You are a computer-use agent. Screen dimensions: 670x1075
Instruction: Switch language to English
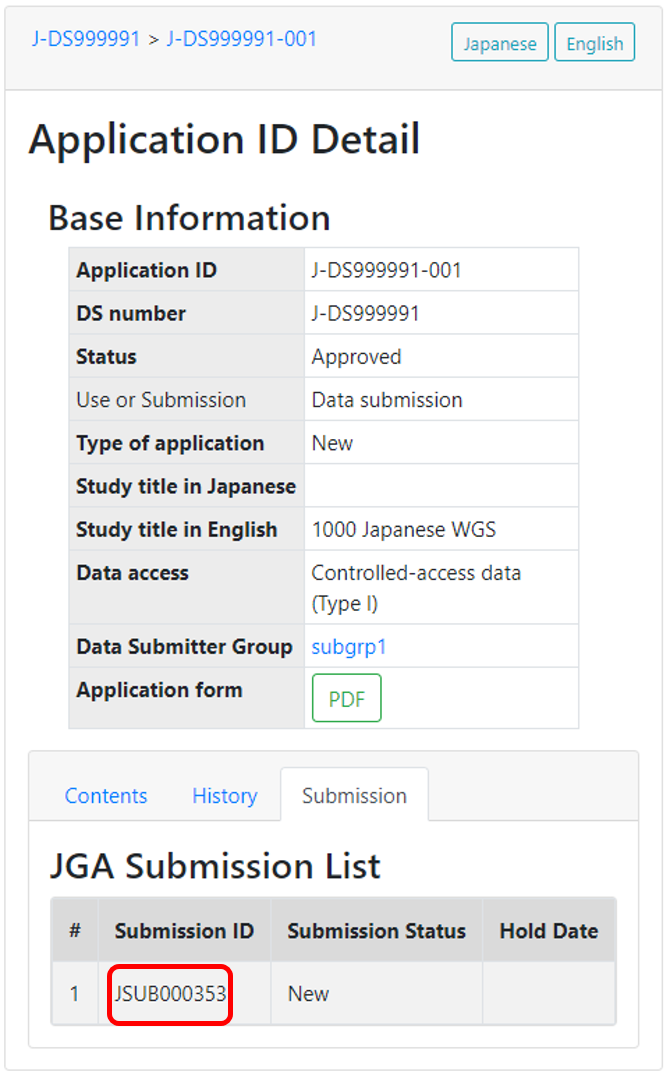point(594,43)
